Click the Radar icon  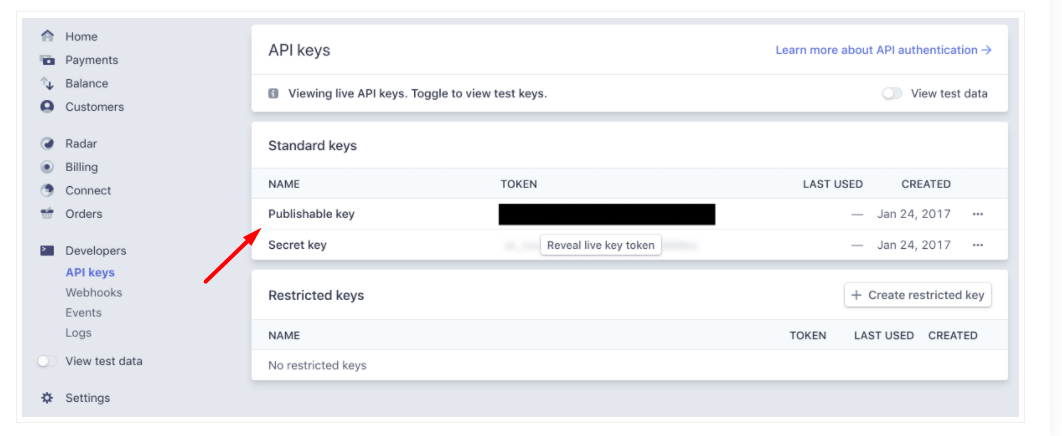47,144
